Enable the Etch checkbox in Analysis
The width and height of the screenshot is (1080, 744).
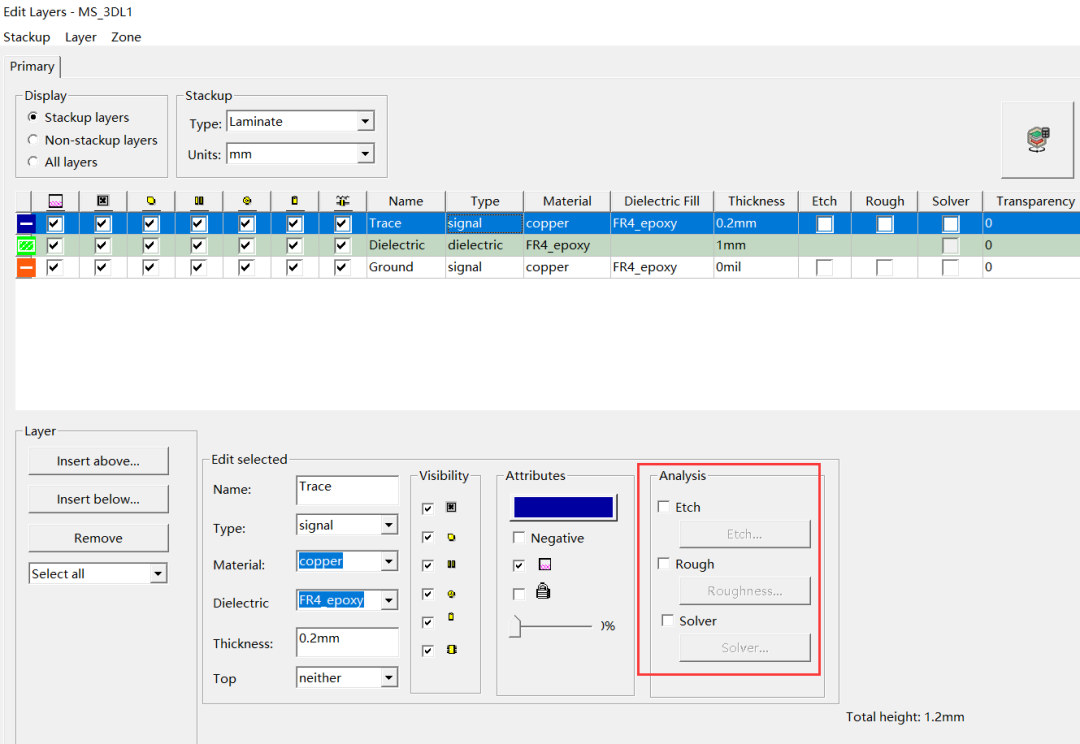tap(664, 506)
